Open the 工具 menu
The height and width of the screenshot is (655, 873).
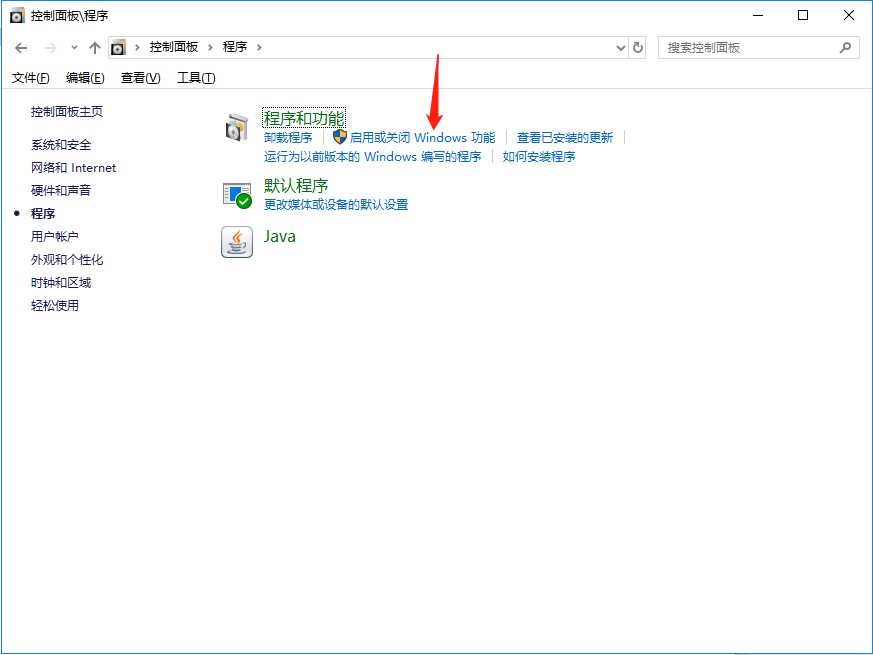coord(196,77)
